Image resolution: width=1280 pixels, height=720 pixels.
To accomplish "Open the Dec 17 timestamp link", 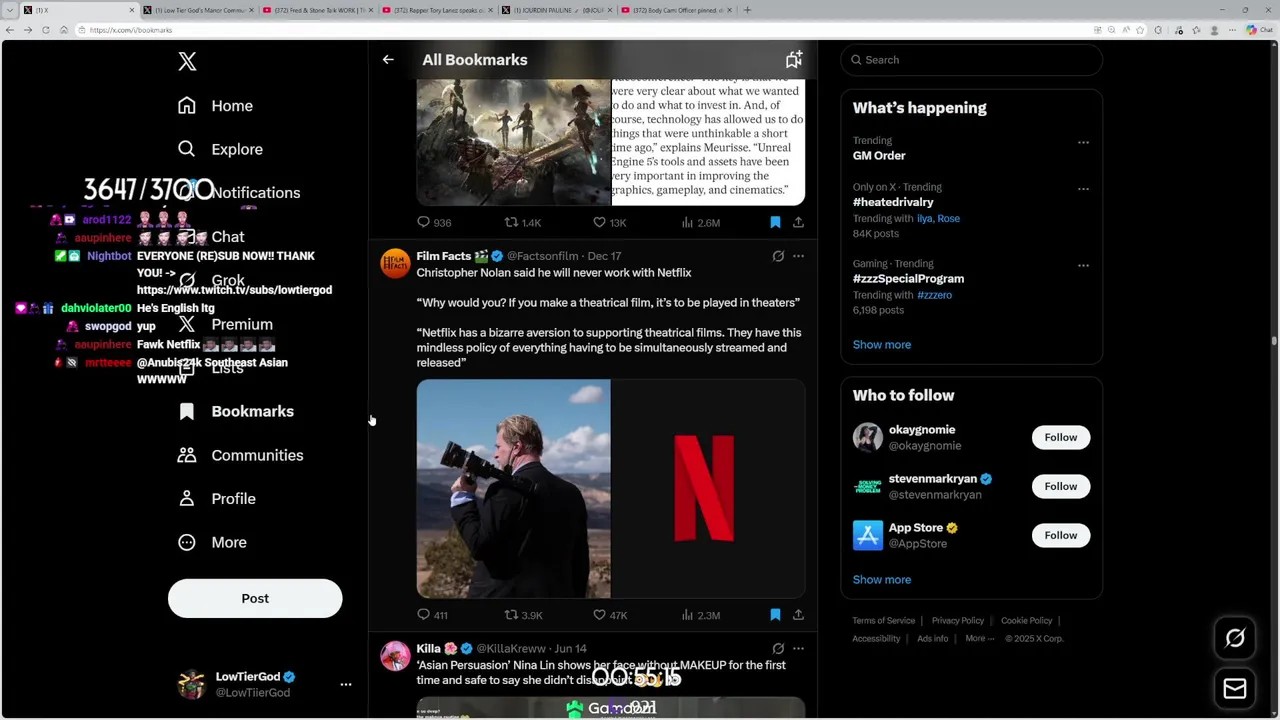I will [x=604, y=256].
